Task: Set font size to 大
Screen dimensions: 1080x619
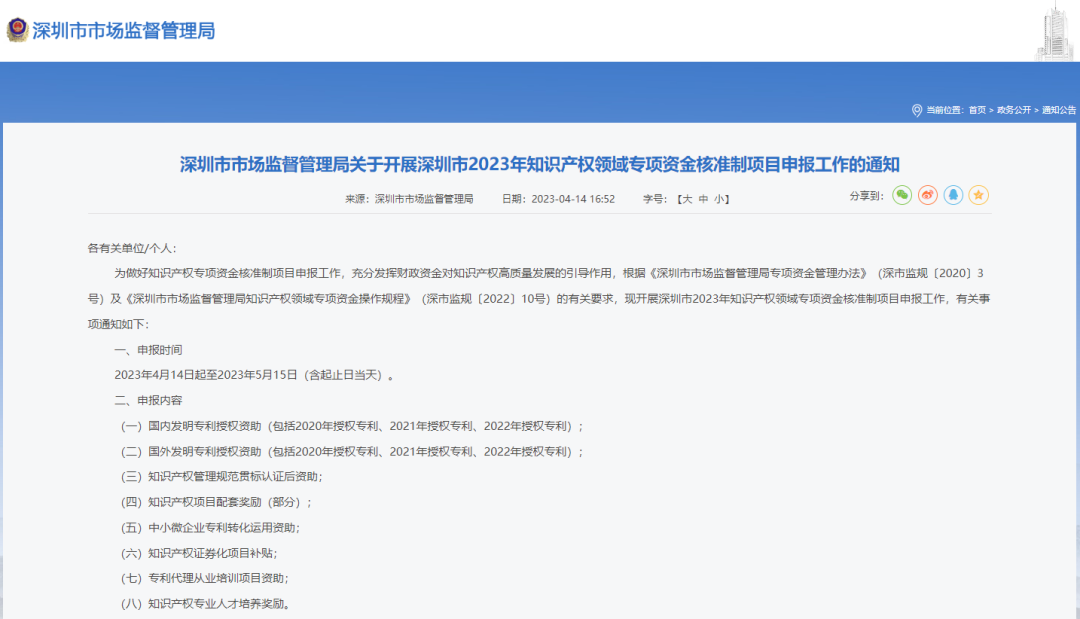Action: (687, 198)
